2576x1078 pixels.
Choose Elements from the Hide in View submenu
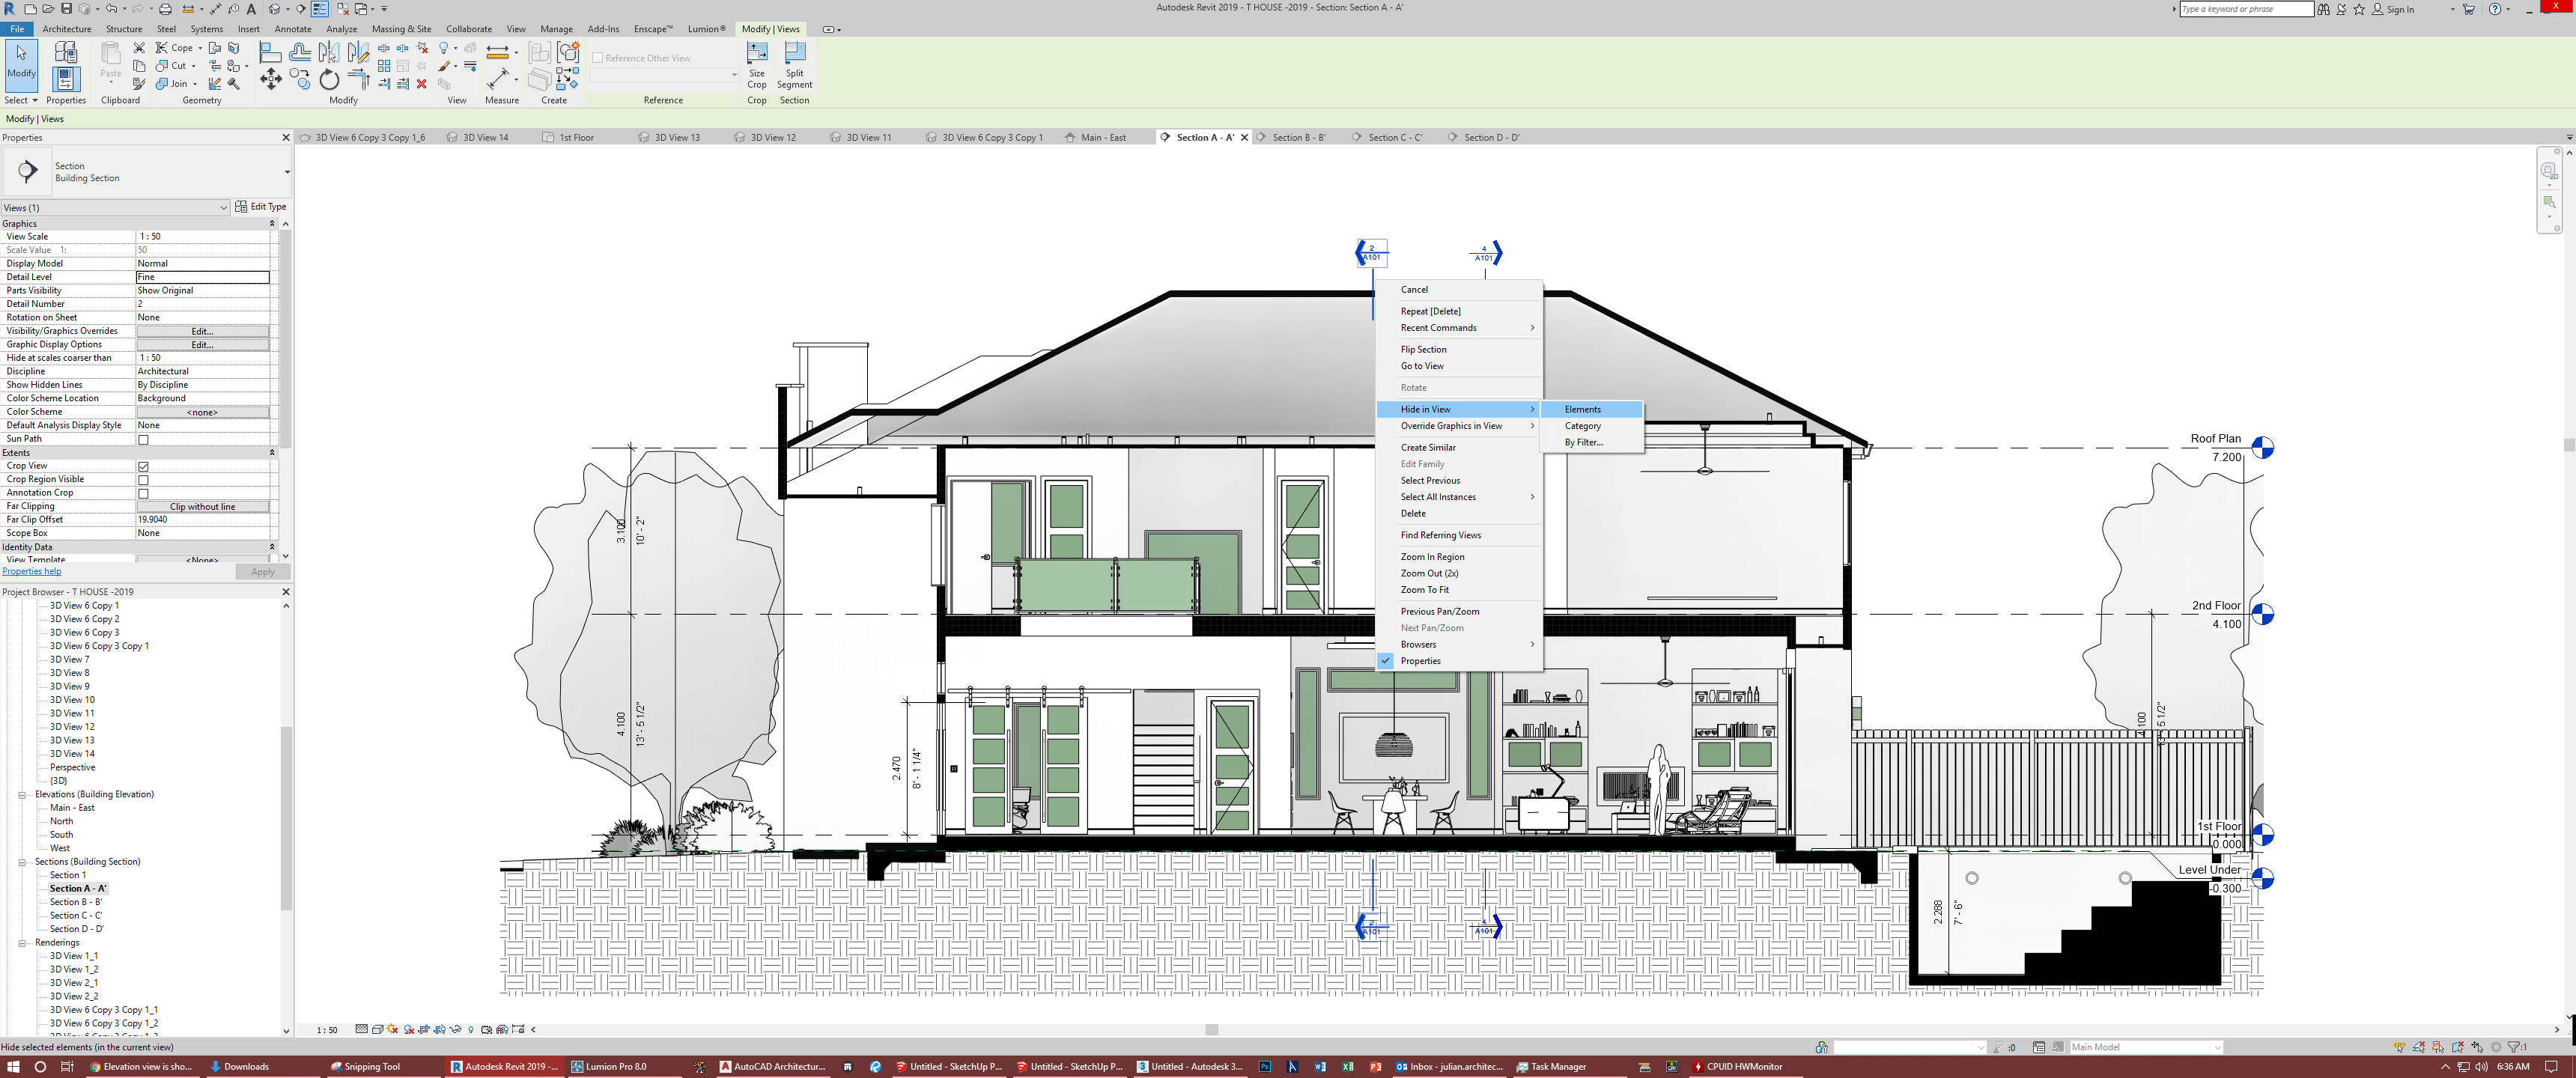pyautogui.click(x=1582, y=409)
